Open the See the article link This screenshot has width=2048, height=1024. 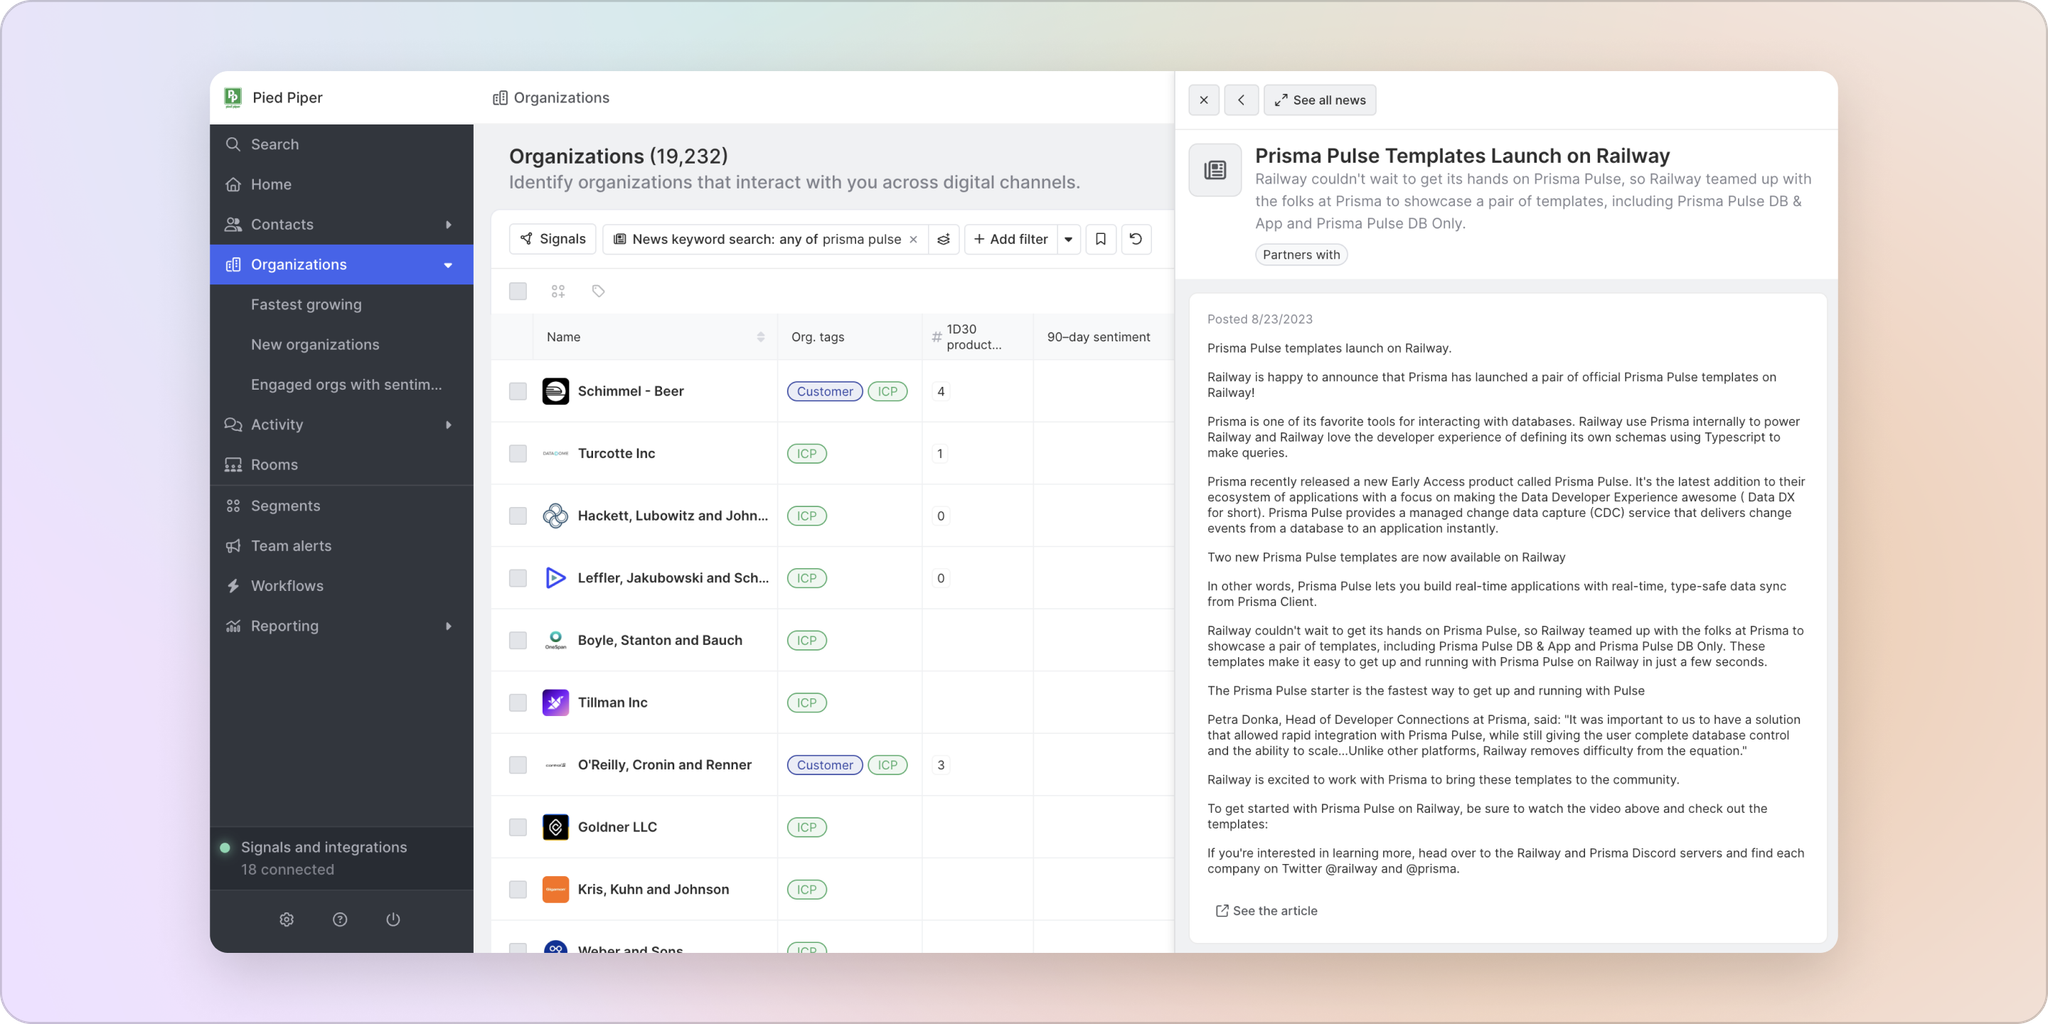tap(1266, 911)
